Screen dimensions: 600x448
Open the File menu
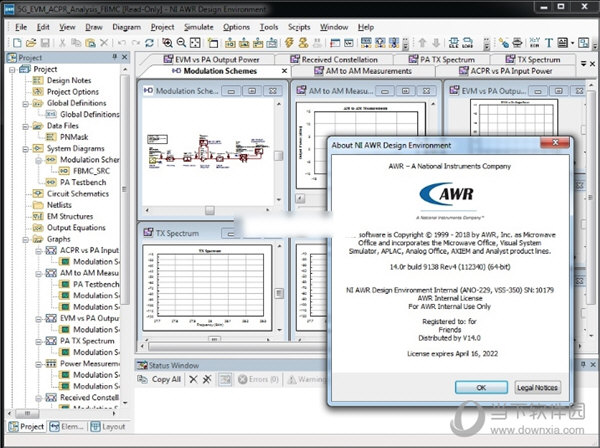click(x=21, y=27)
